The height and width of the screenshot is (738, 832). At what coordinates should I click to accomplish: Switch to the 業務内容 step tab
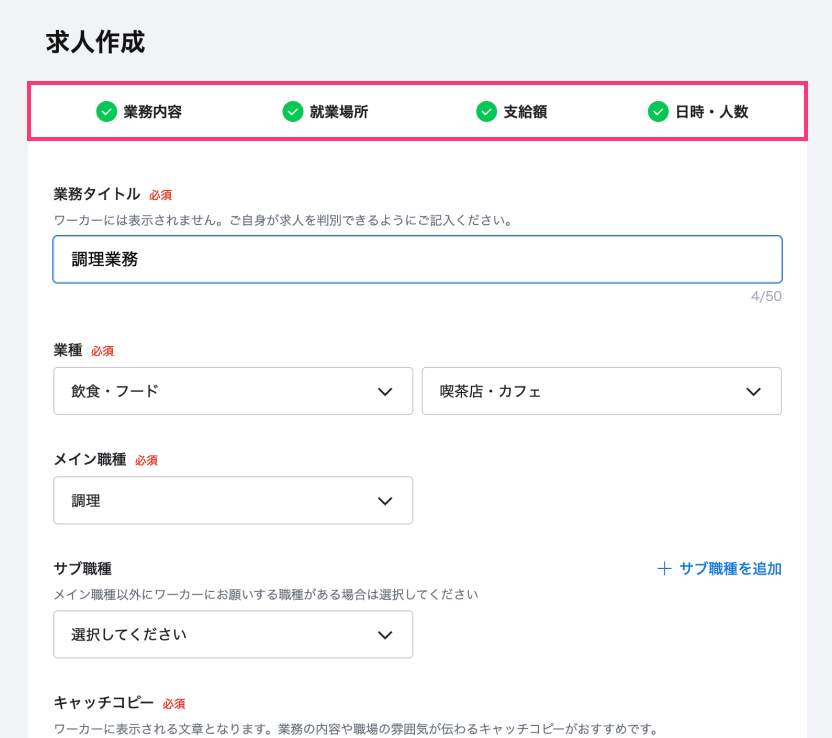coord(152,112)
